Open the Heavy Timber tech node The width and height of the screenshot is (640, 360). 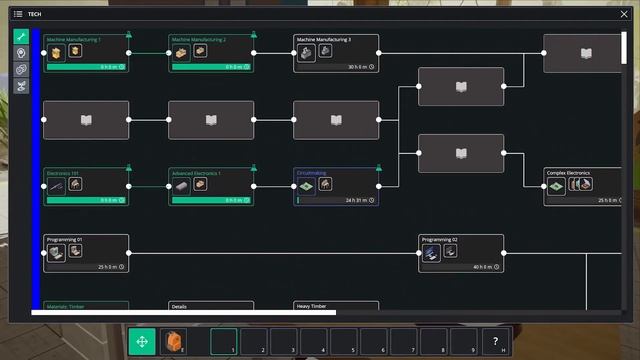(x=336, y=306)
